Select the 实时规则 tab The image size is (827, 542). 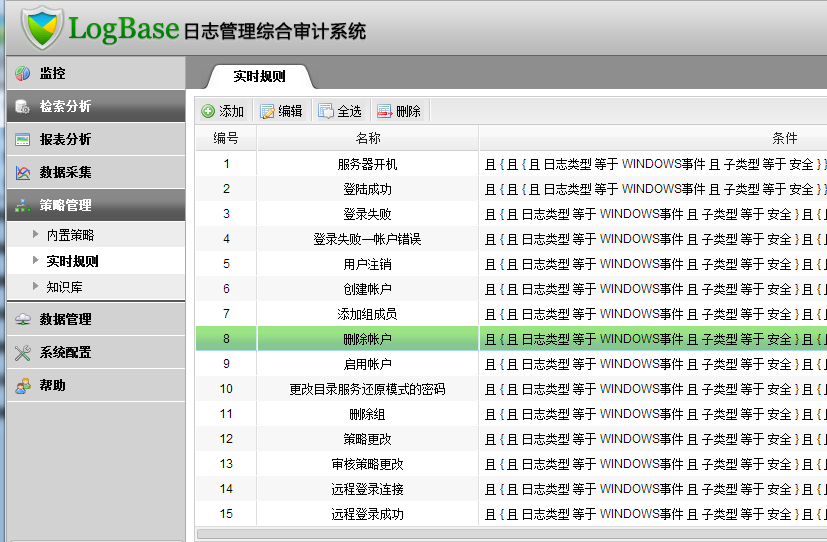point(259,77)
